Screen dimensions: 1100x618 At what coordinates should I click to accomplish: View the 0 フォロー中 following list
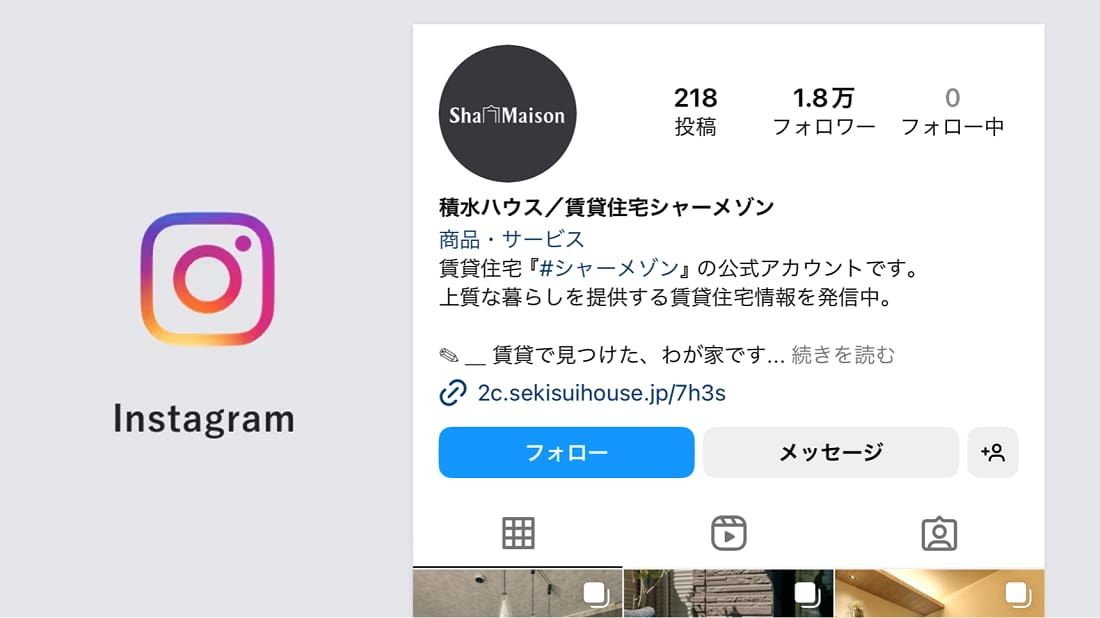952,111
